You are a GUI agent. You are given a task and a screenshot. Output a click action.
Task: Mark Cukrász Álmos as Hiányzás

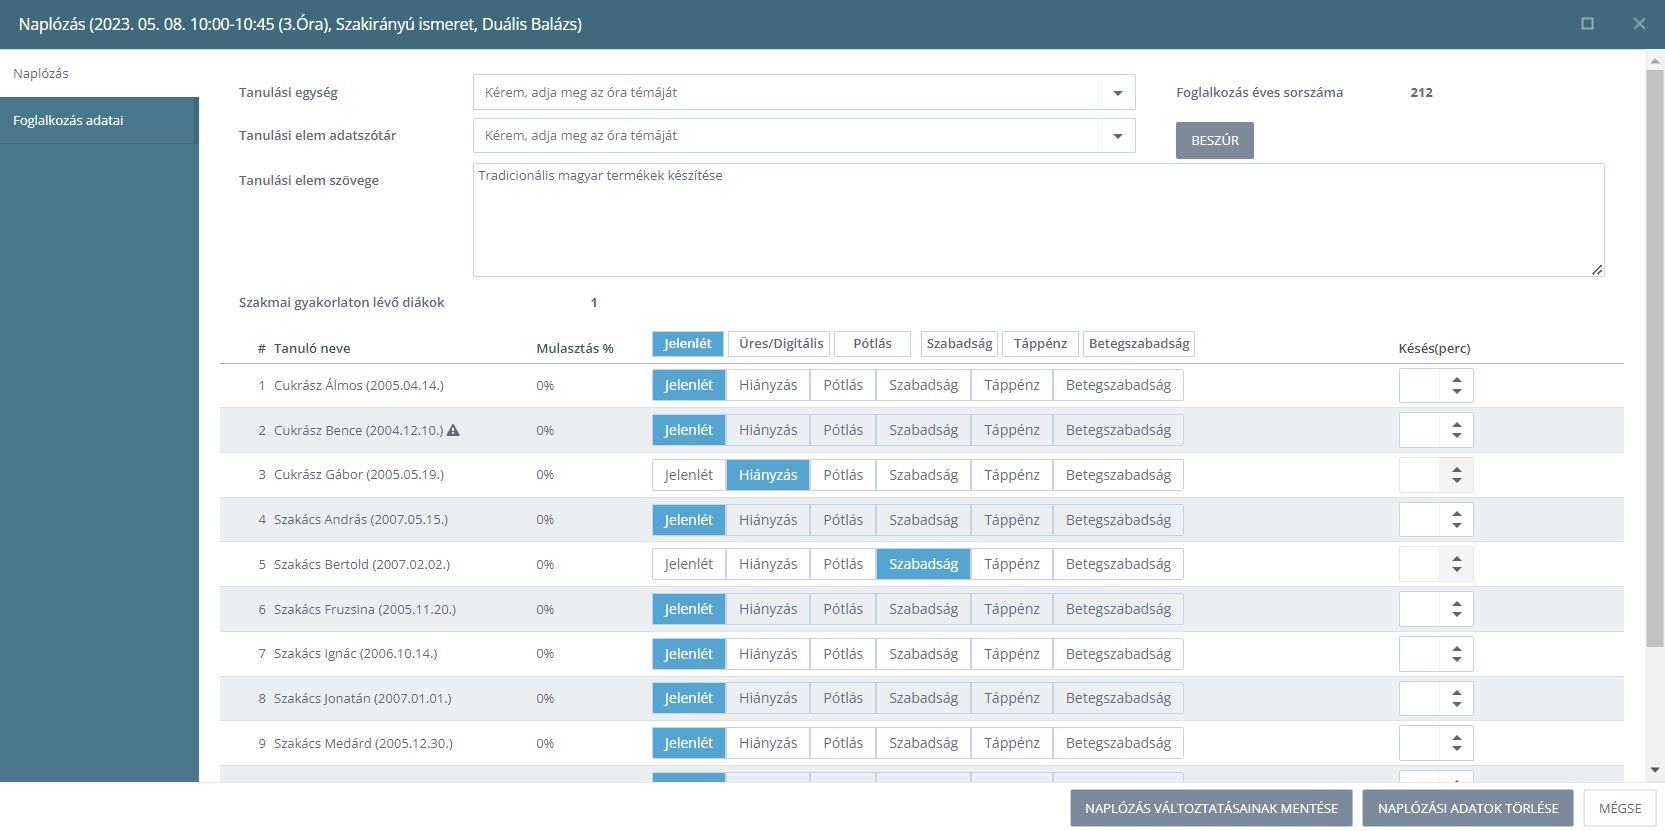pos(768,385)
